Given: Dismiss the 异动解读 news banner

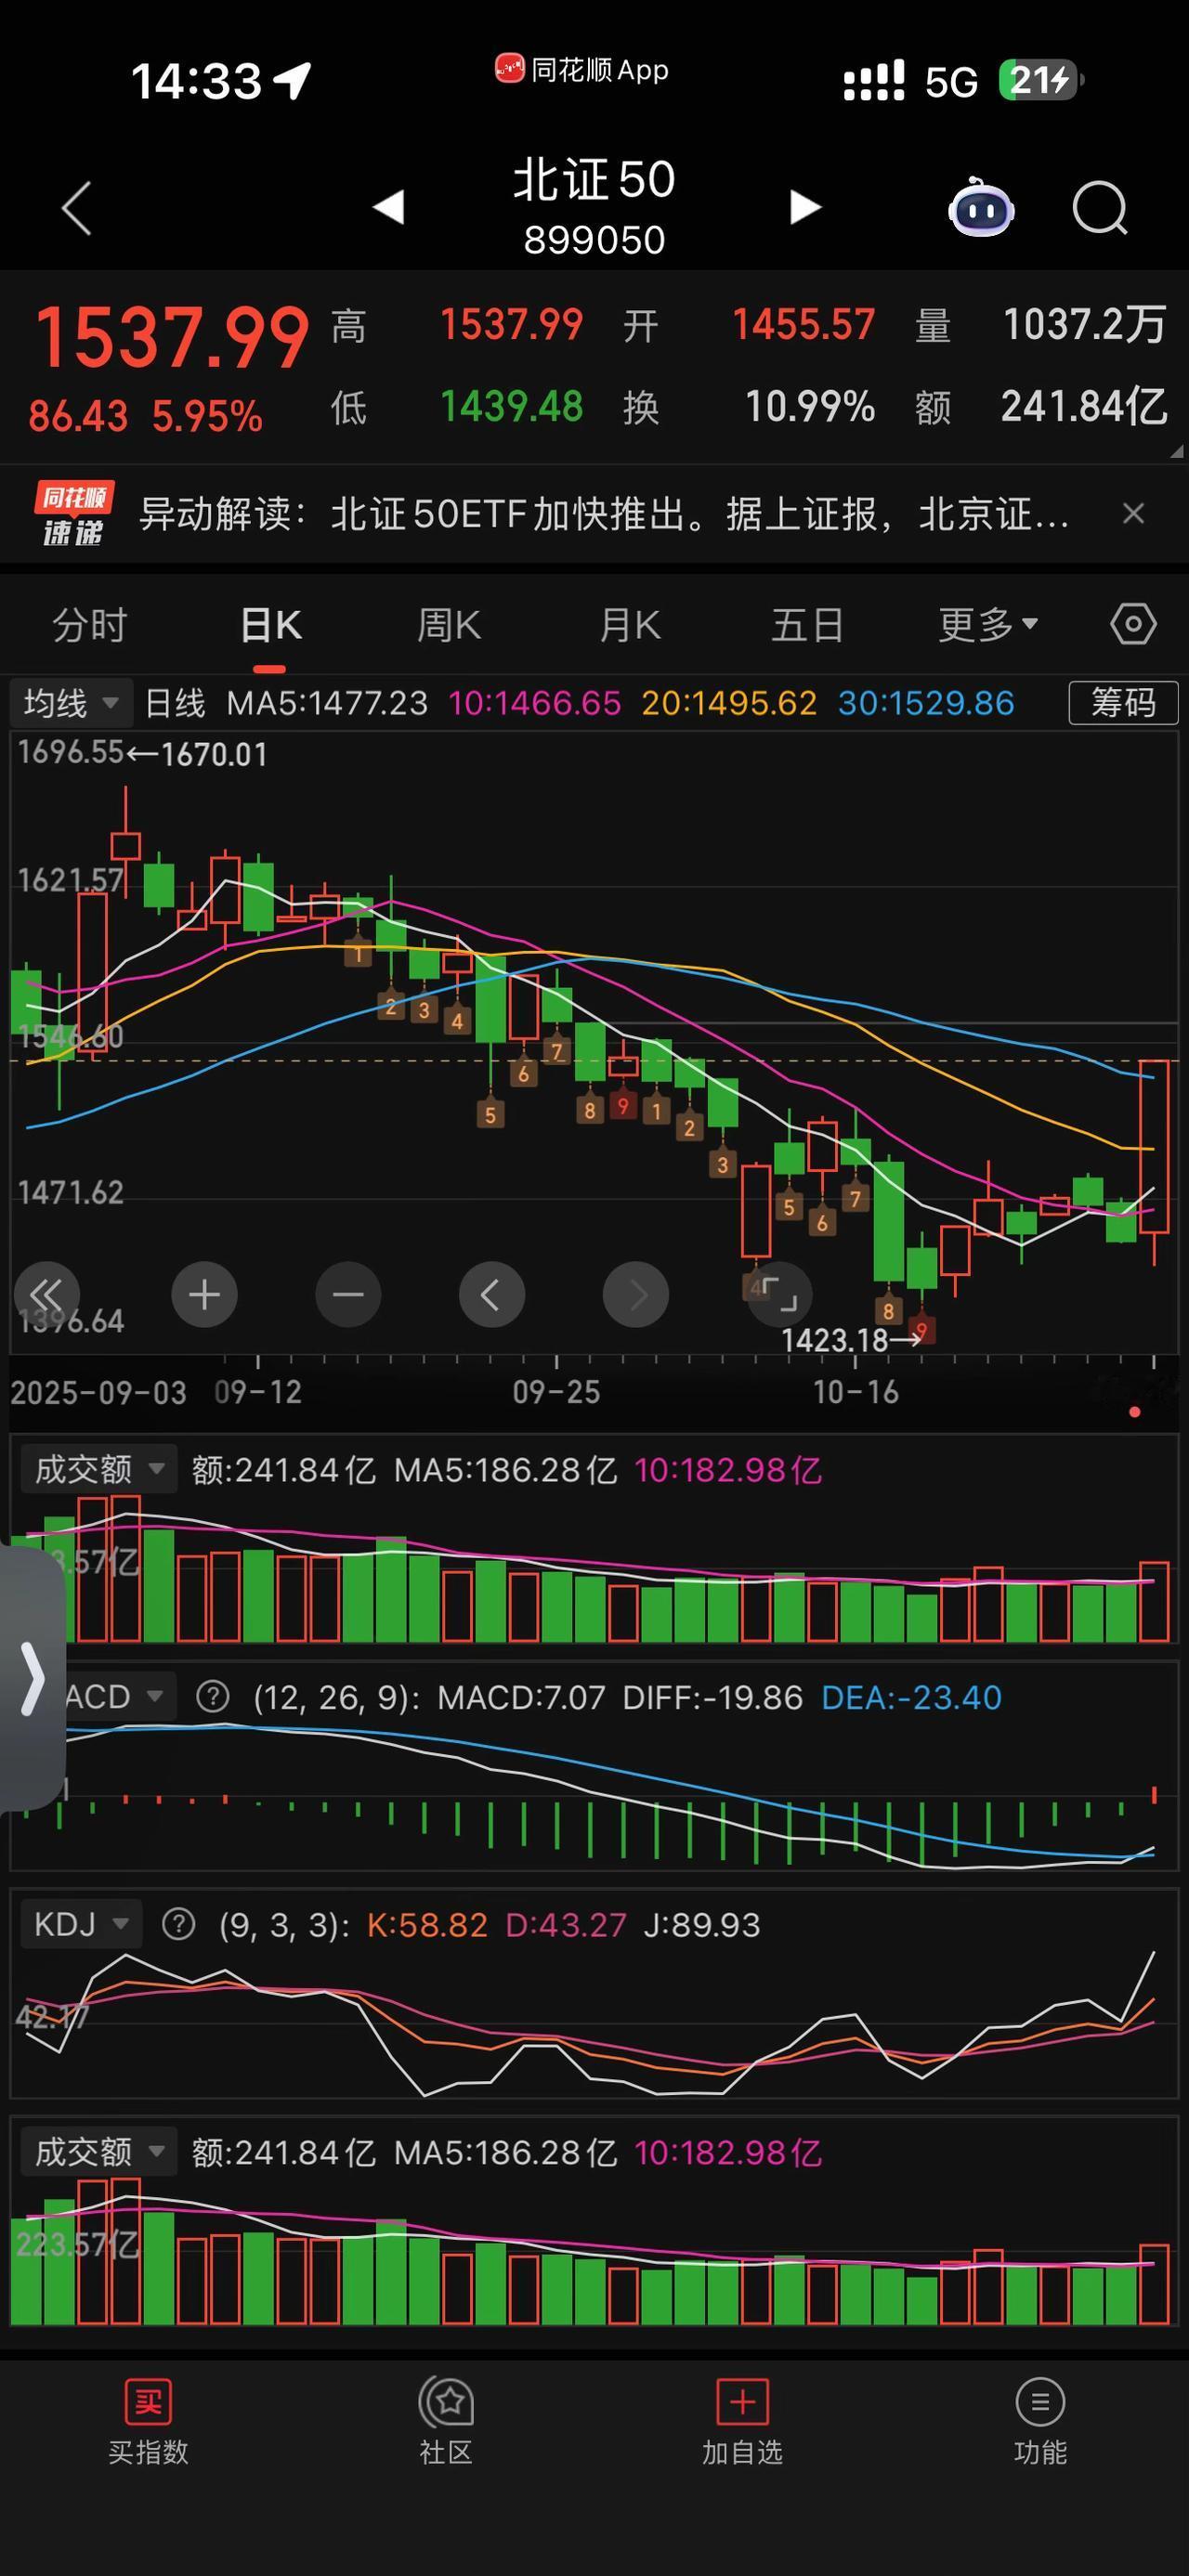Looking at the screenshot, I should pyautogui.click(x=1133, y=514).
